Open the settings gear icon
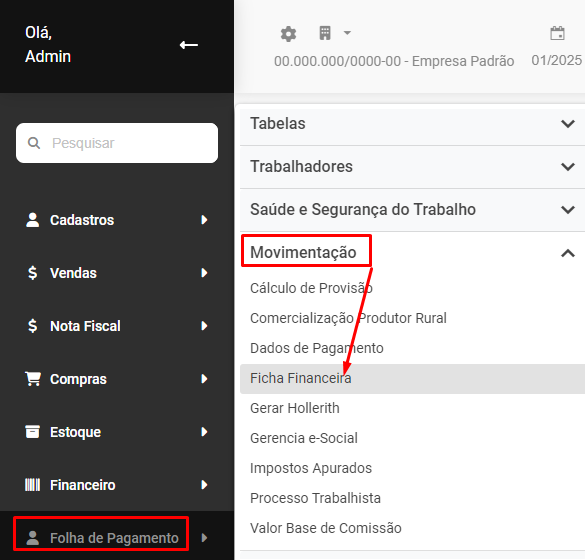The width and height of the screenshot is (585, 560). [x=288, y=34]
